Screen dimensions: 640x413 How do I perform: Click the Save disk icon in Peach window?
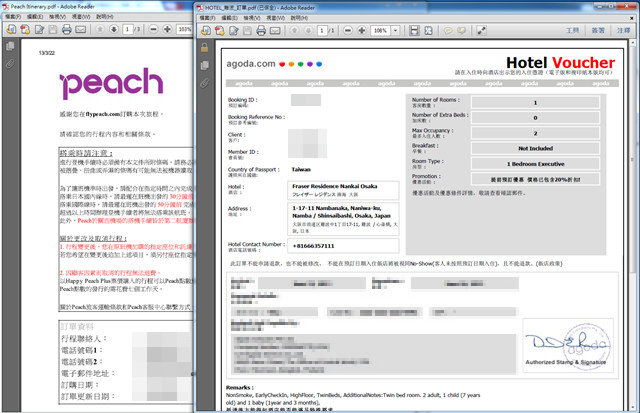pyautogui.click(x=53, y=29)
